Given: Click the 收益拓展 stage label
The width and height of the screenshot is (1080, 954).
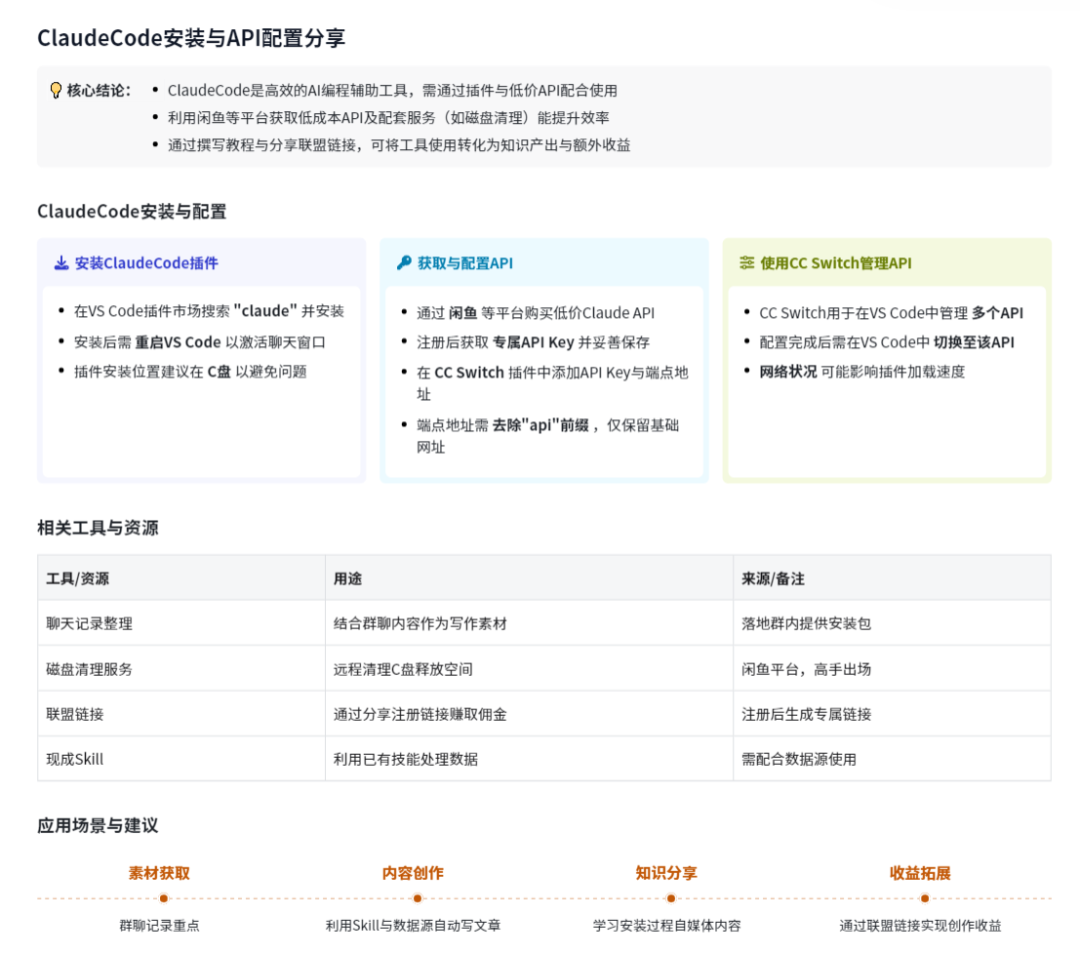Looking at the screenshot, I should 920,873.
